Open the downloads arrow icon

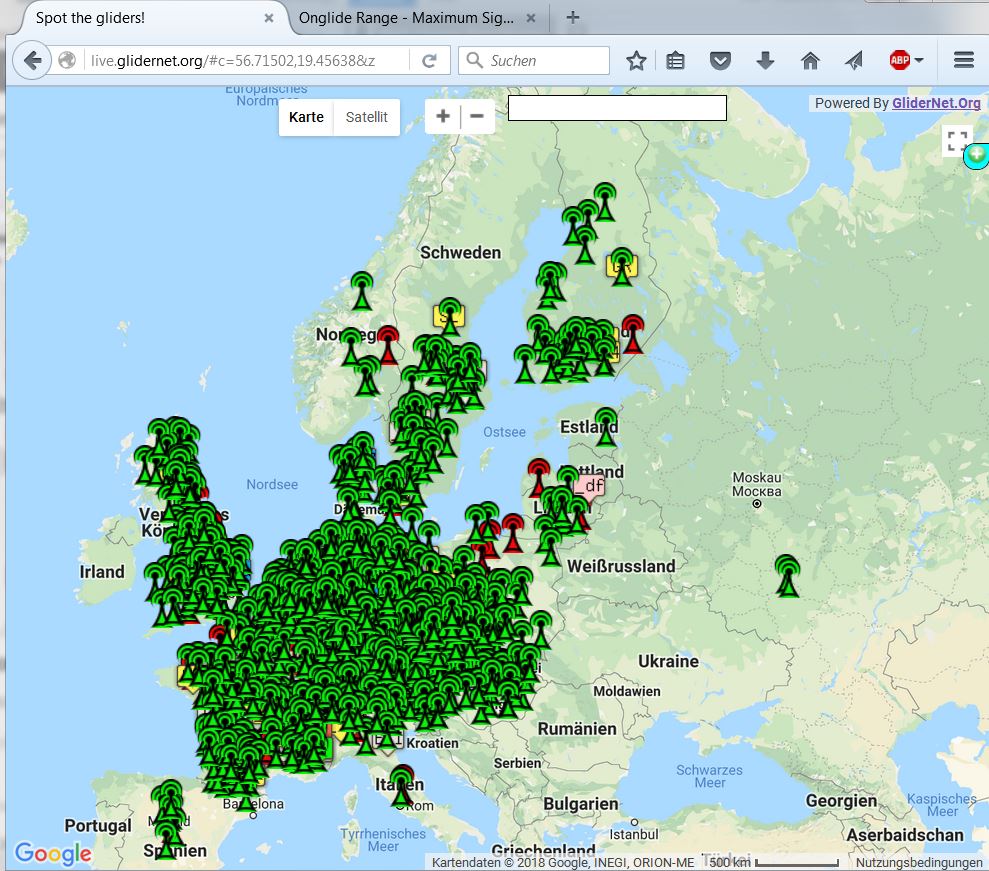[x=765, y=61]
